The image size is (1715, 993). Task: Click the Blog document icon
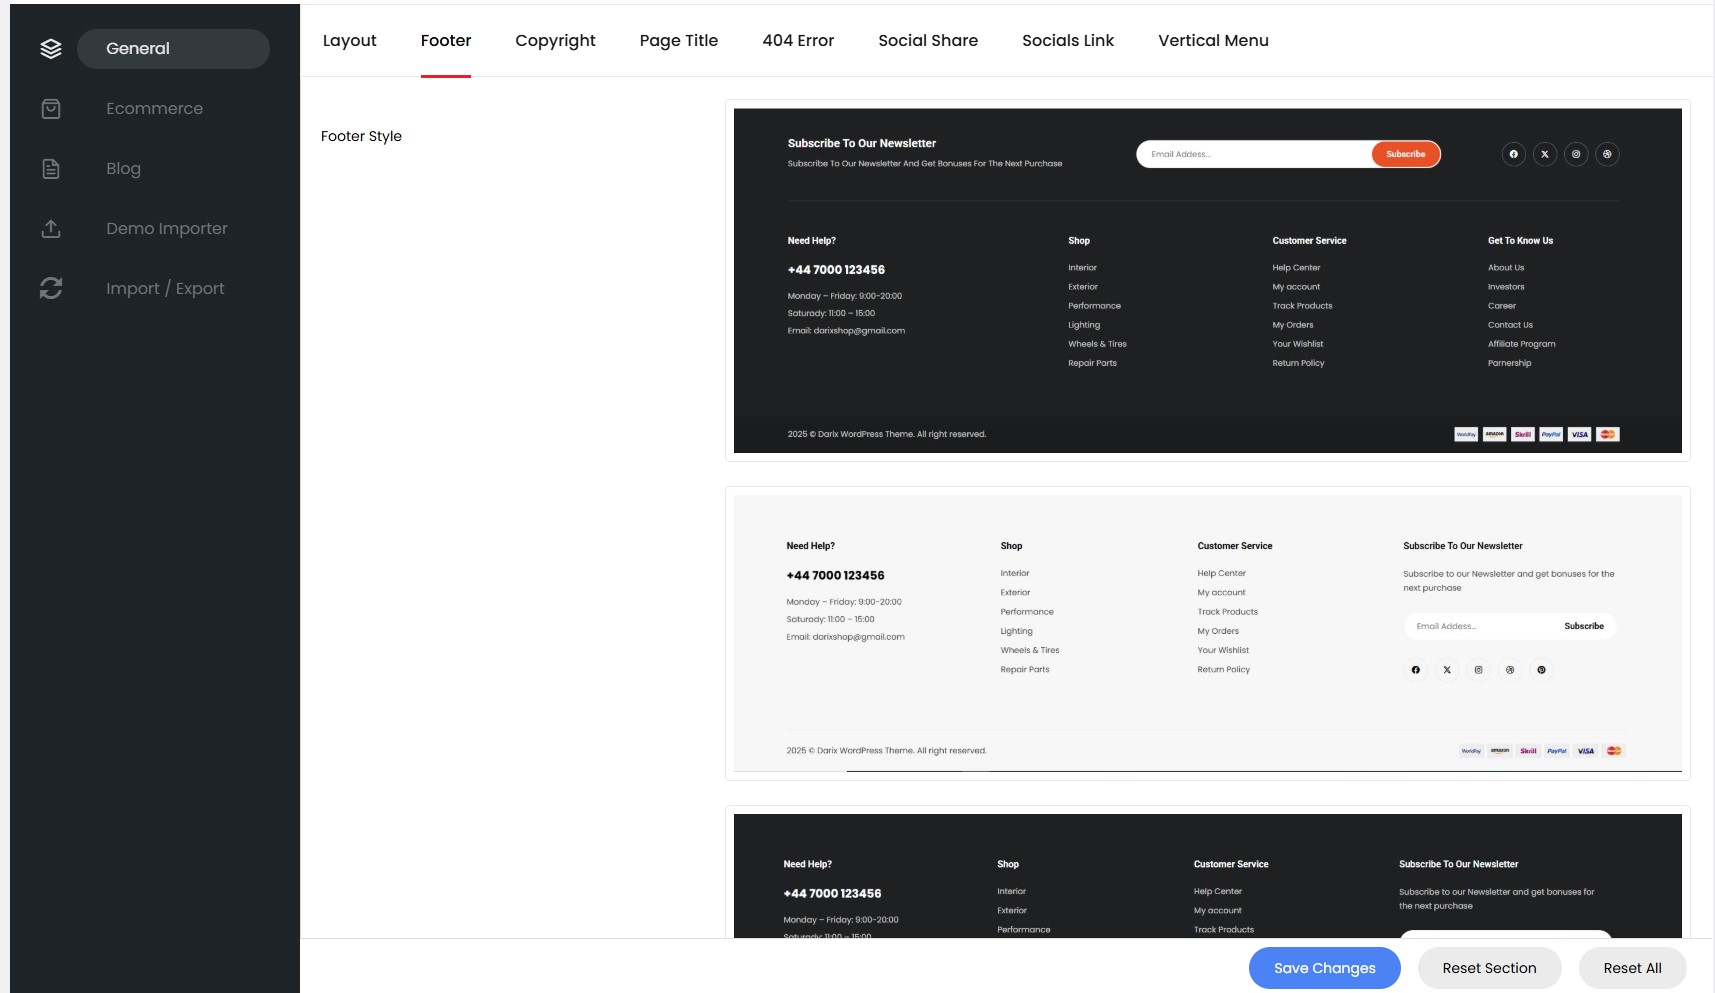pos(51,168)
